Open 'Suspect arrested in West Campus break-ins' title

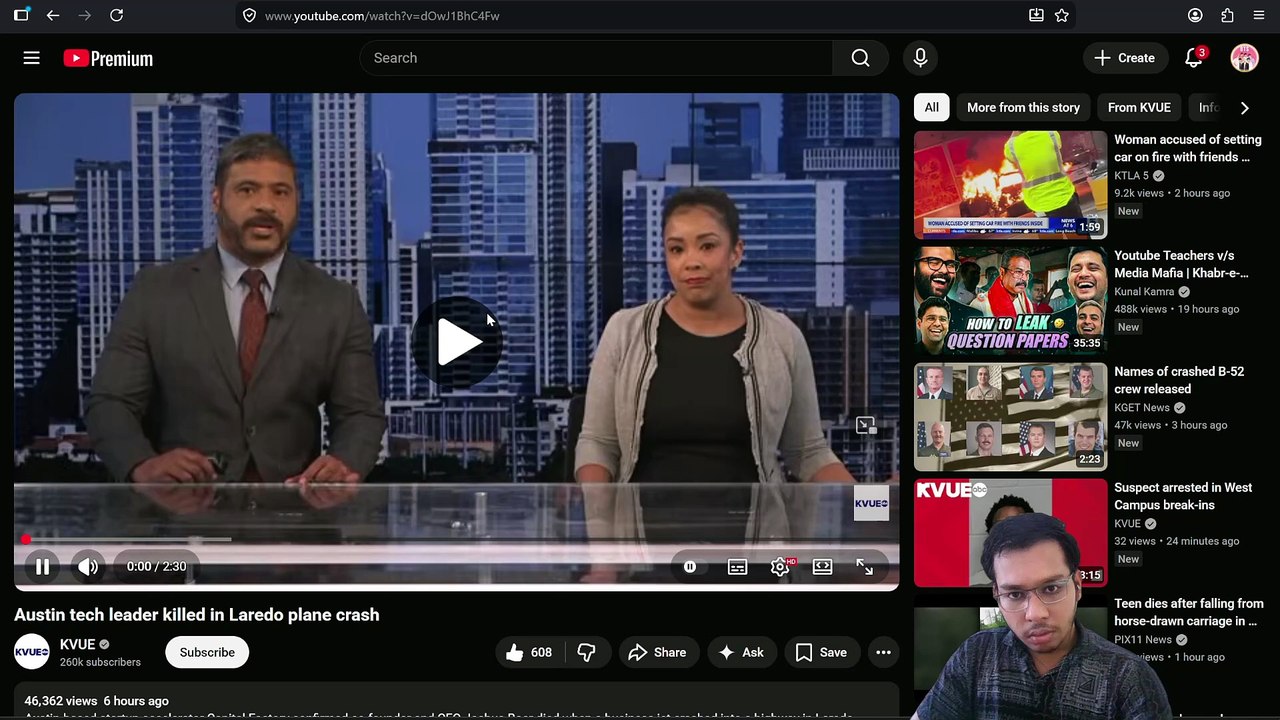(1183, 496)
